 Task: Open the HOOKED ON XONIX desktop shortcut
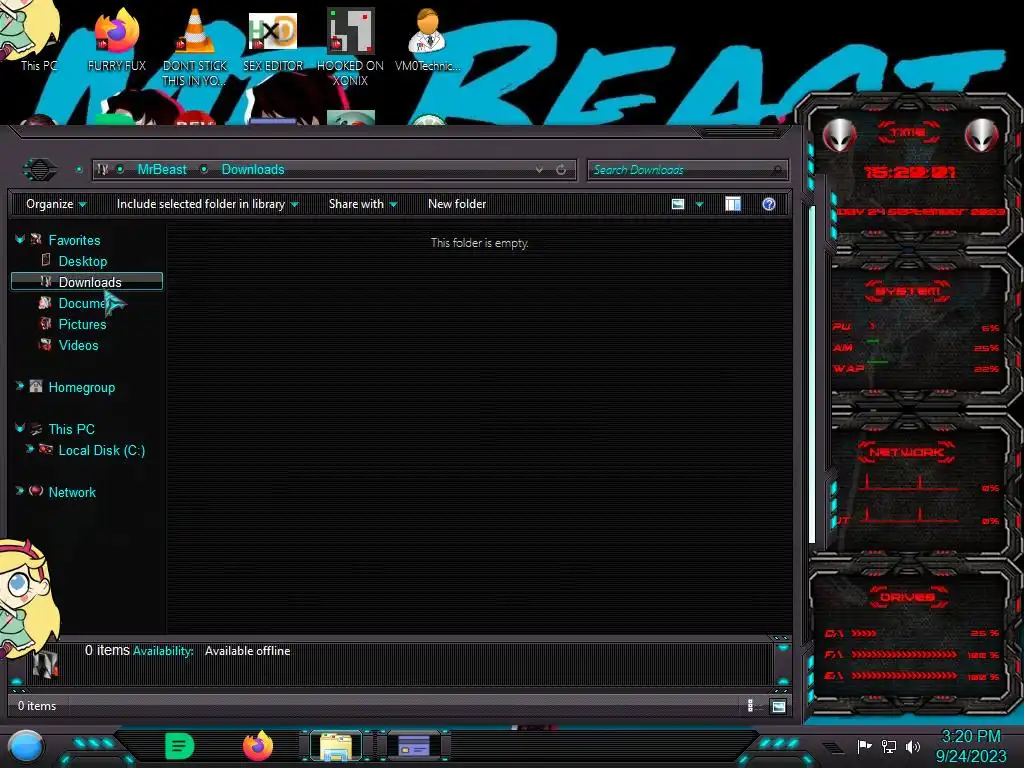[x=350, y=47]
